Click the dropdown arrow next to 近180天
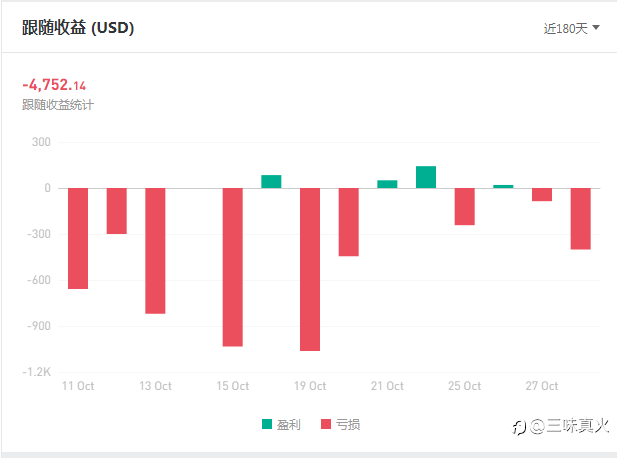Image resolution: width=617 pixels, height=458 pixels. 597,28
